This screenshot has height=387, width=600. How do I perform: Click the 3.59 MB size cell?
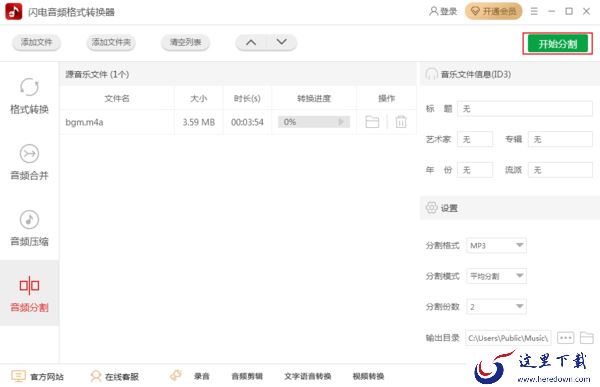point(199,122)
